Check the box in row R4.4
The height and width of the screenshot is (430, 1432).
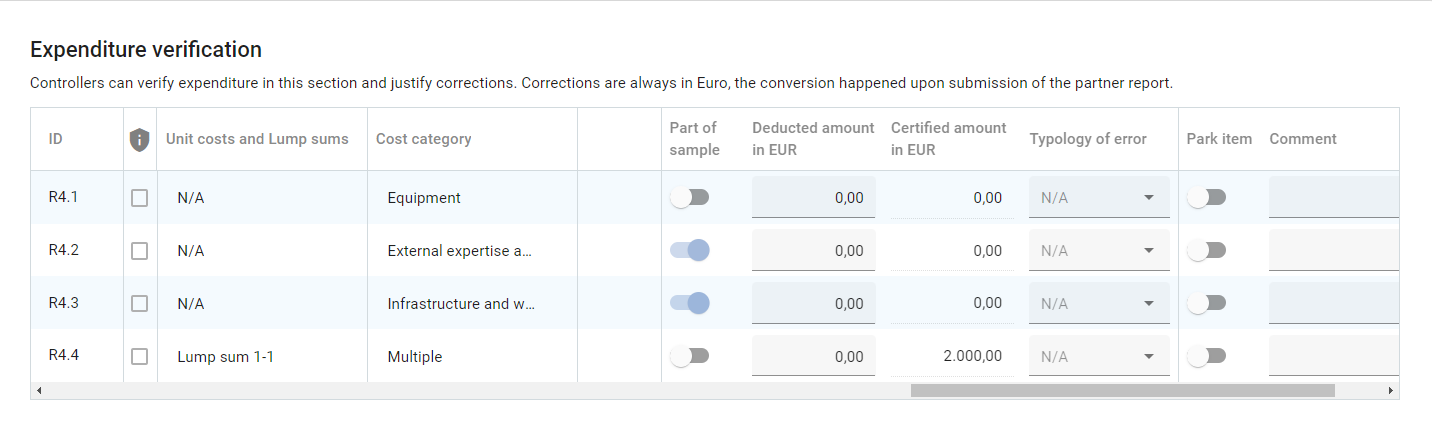pyautogui.click(x=140, y=357)
